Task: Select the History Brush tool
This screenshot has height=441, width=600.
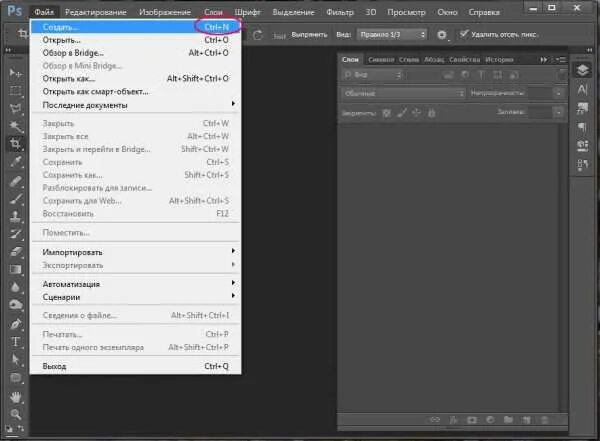Action: (16, 234)
